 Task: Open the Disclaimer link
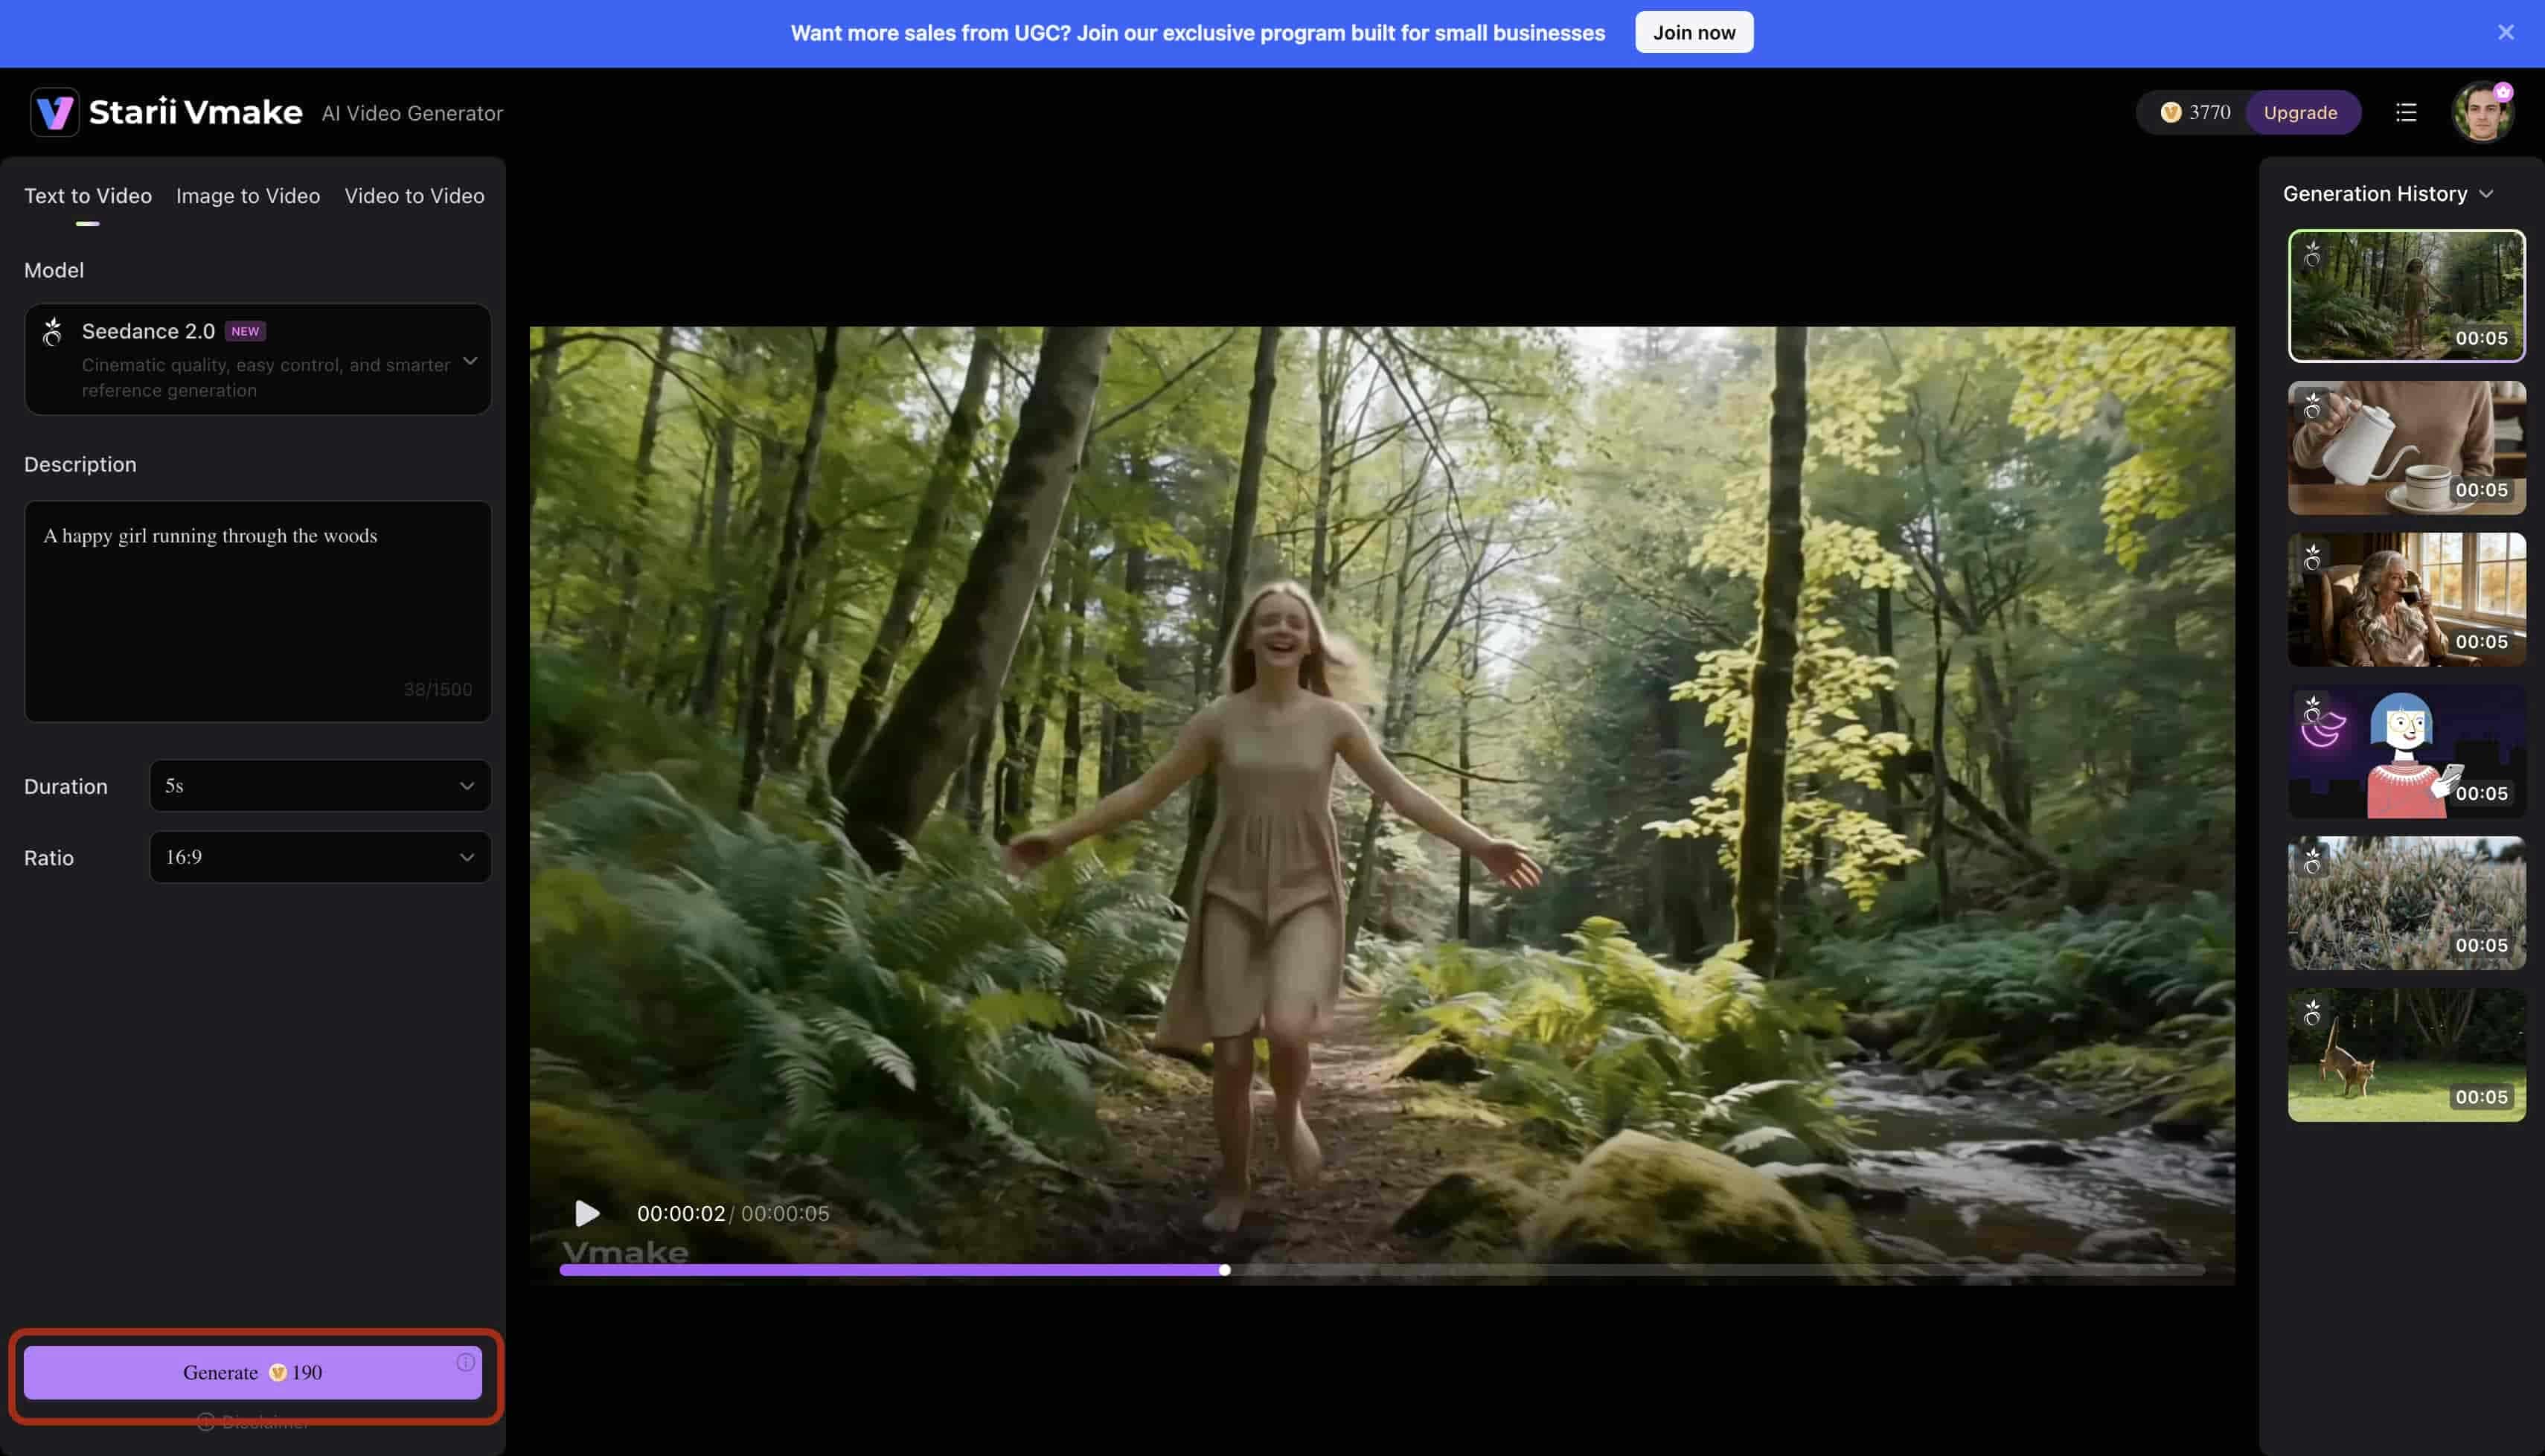[x=254, y=1422]
